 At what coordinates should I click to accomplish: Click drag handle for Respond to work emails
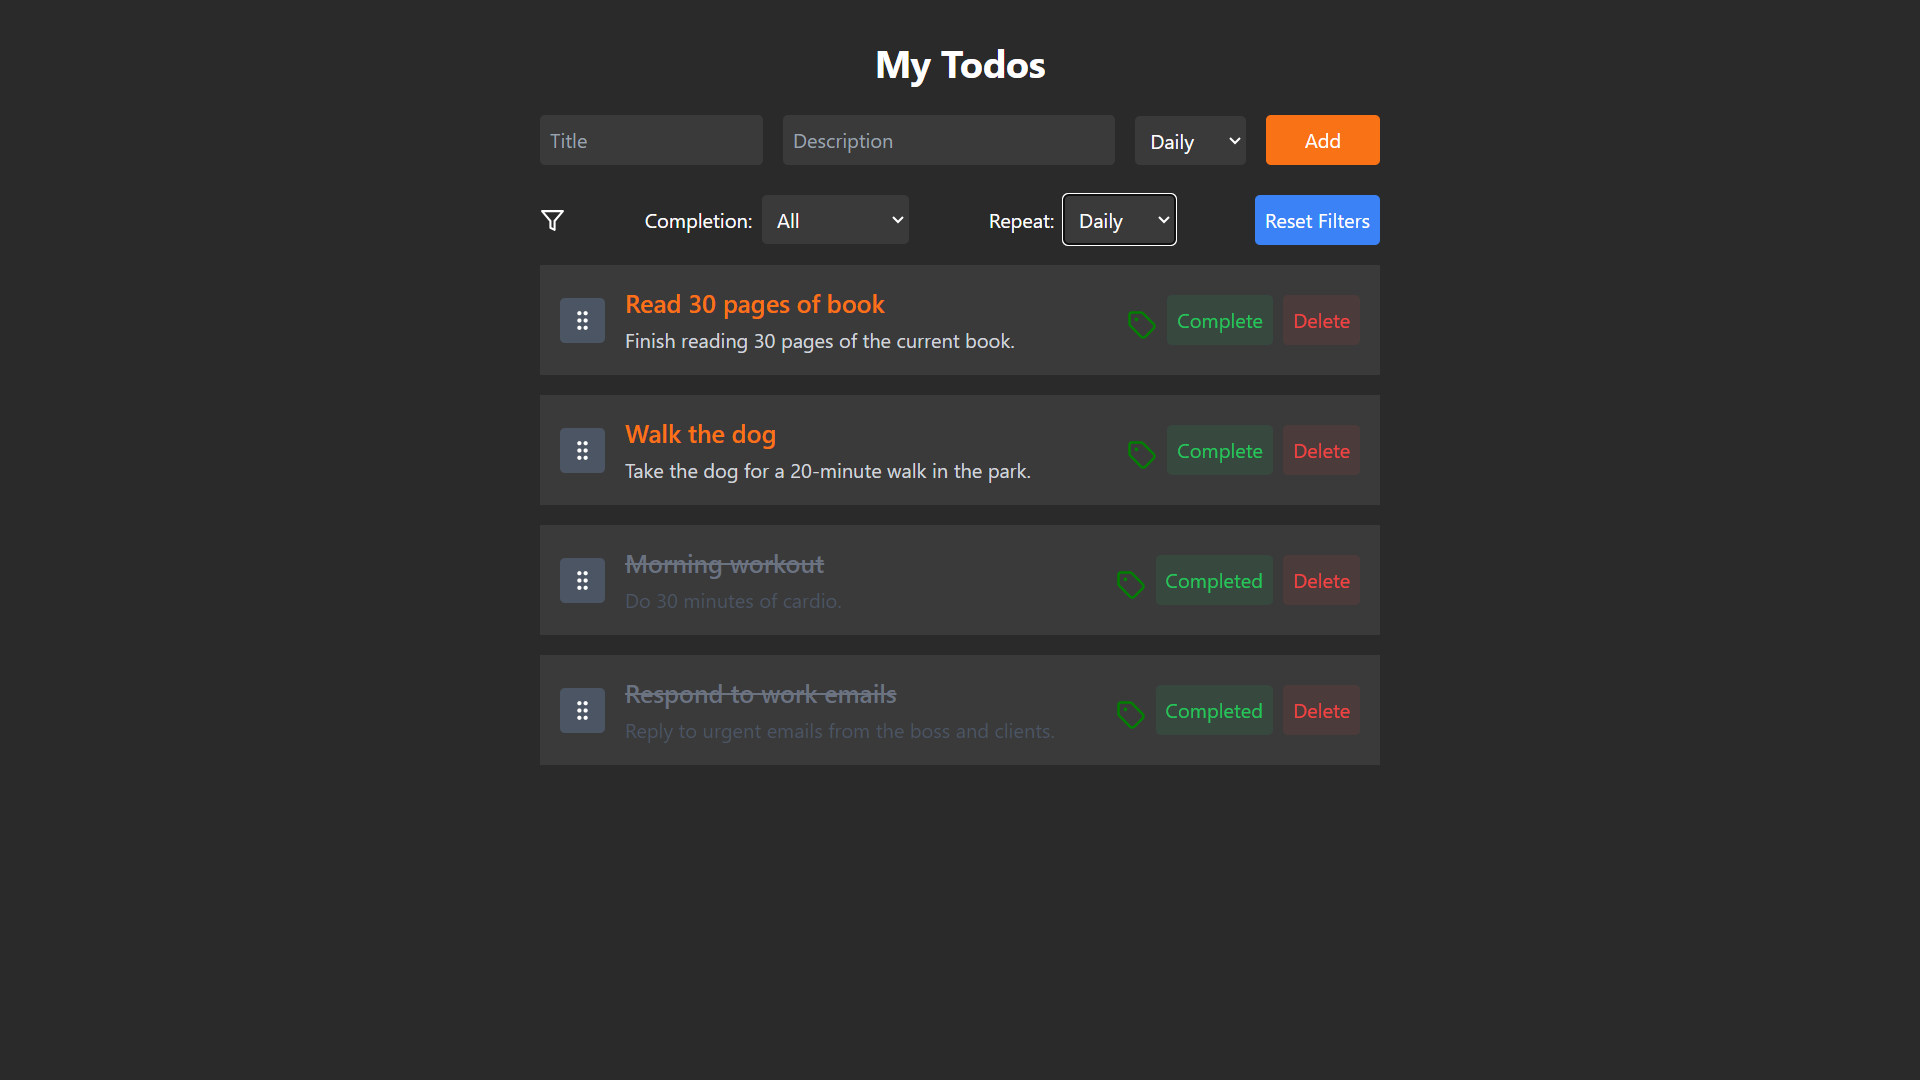(582, 710)
